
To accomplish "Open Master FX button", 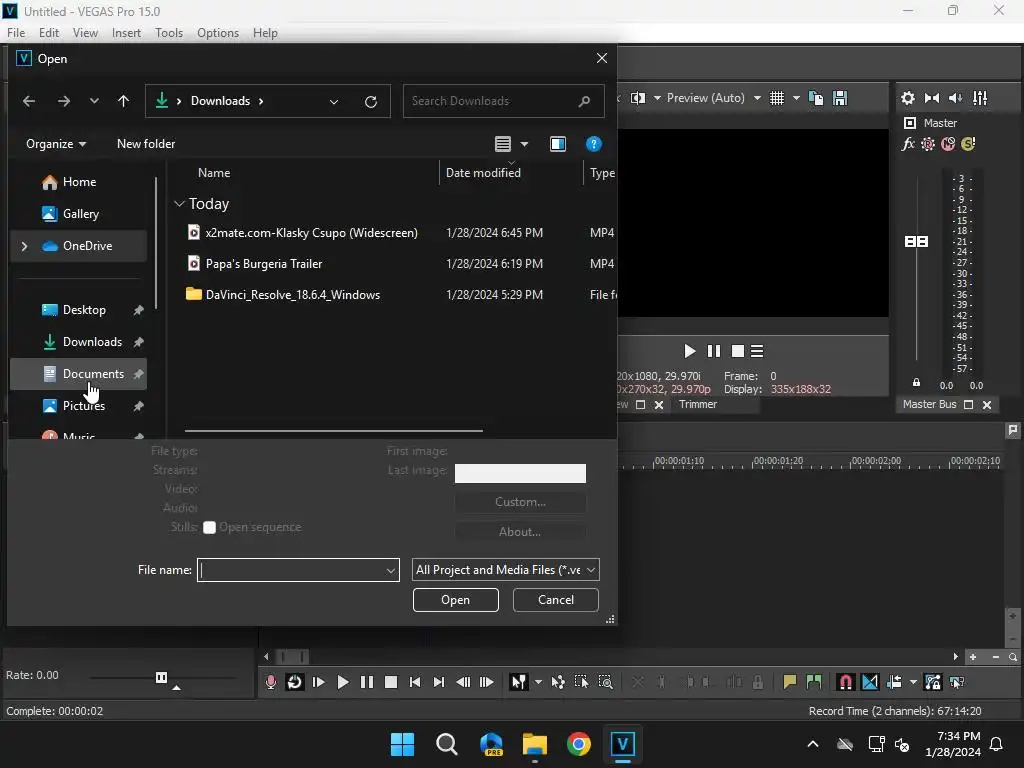I will 908,144.
